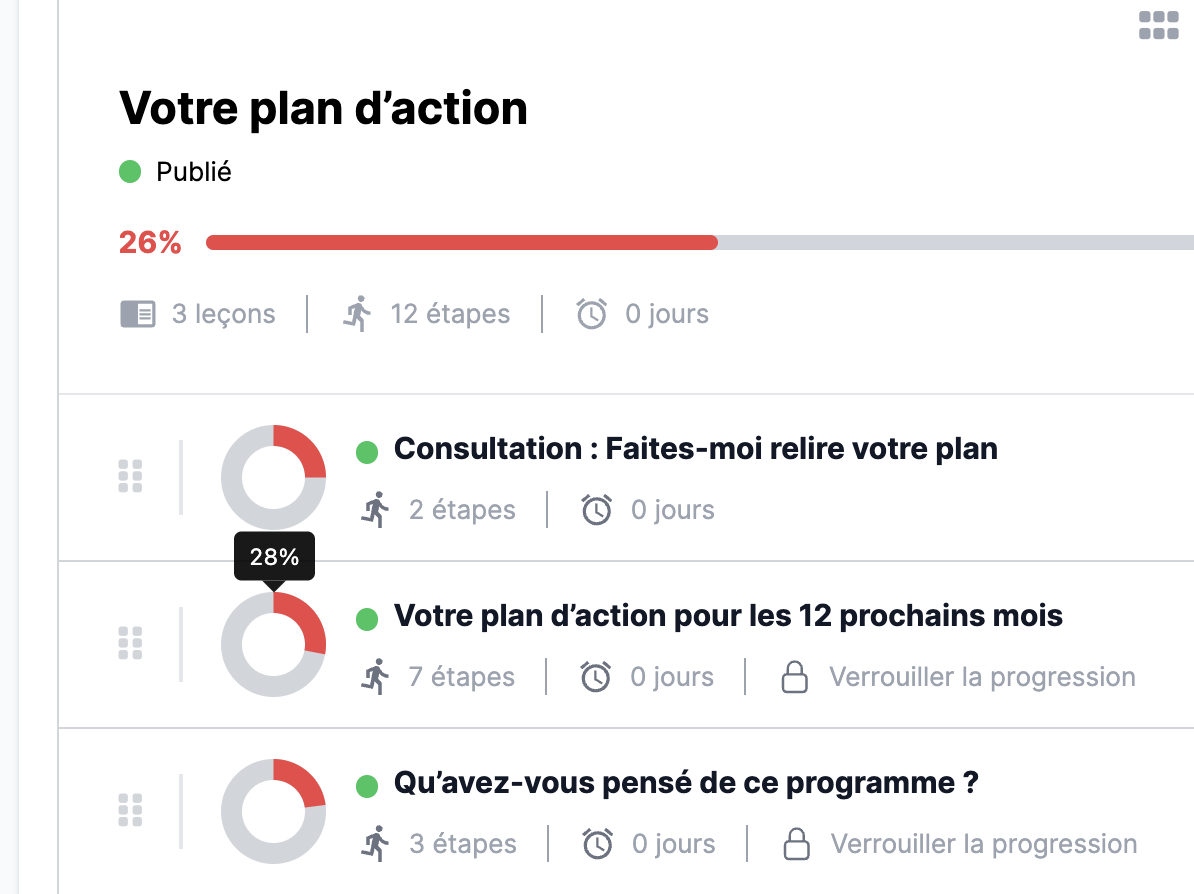Viewport: 1194px width, 894px height.
Task: Click drag handle beside Consultation lesson
Action: [130, 477]
